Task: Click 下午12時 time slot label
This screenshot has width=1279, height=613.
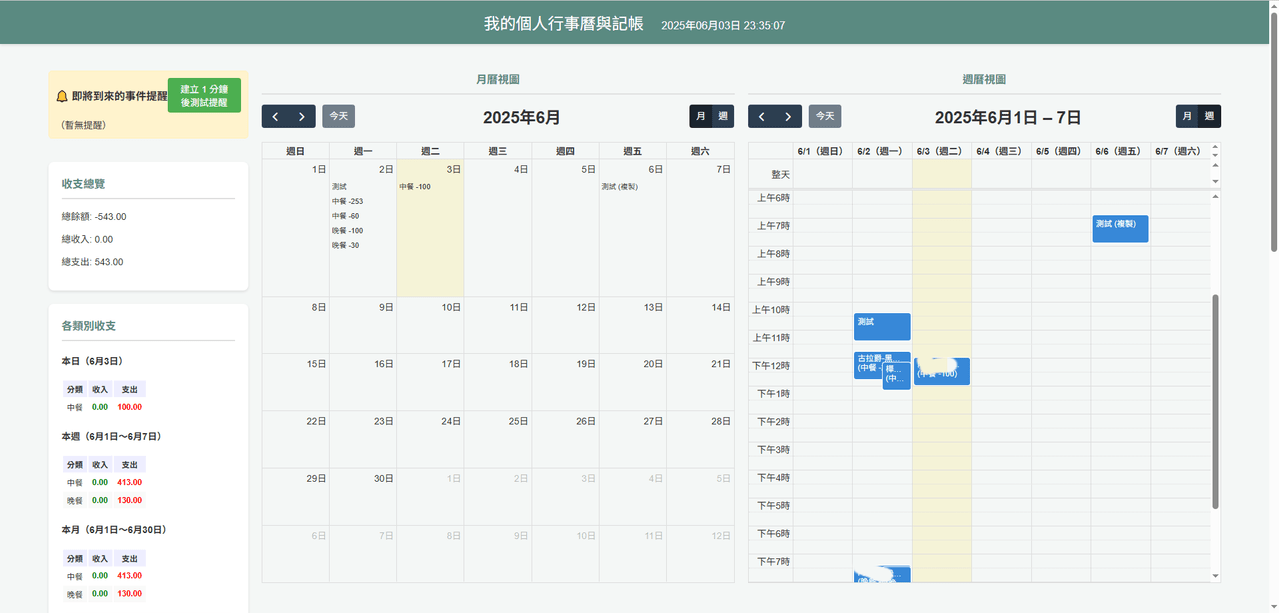Action: pos(771,366)
